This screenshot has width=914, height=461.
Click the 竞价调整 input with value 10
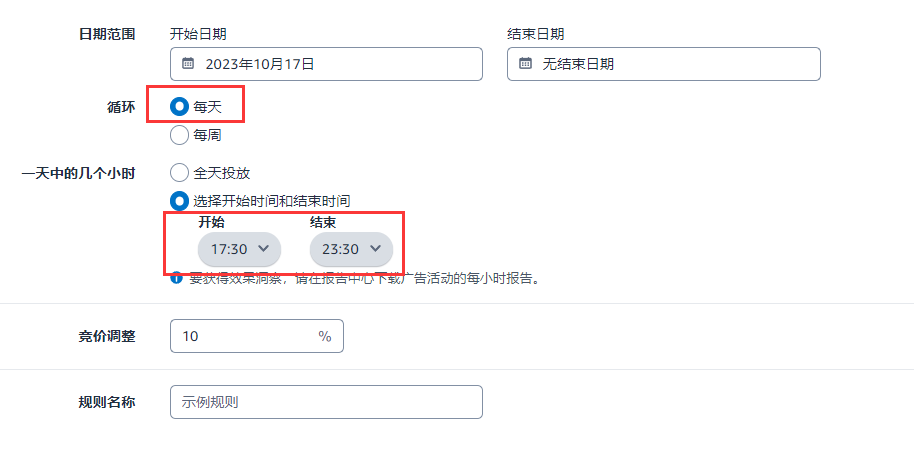[x=257, y=336]
